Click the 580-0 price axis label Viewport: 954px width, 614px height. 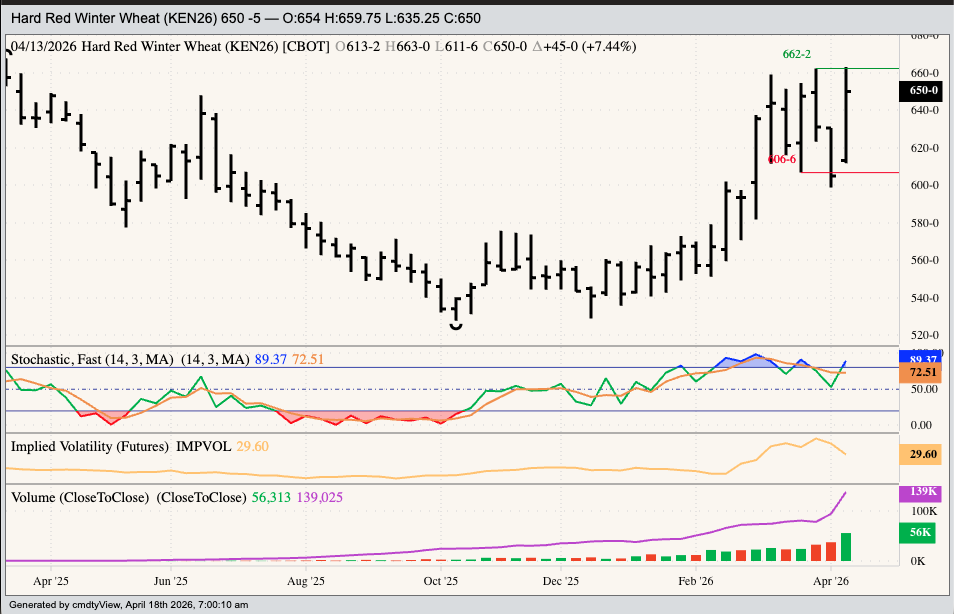tap(924, 223)
